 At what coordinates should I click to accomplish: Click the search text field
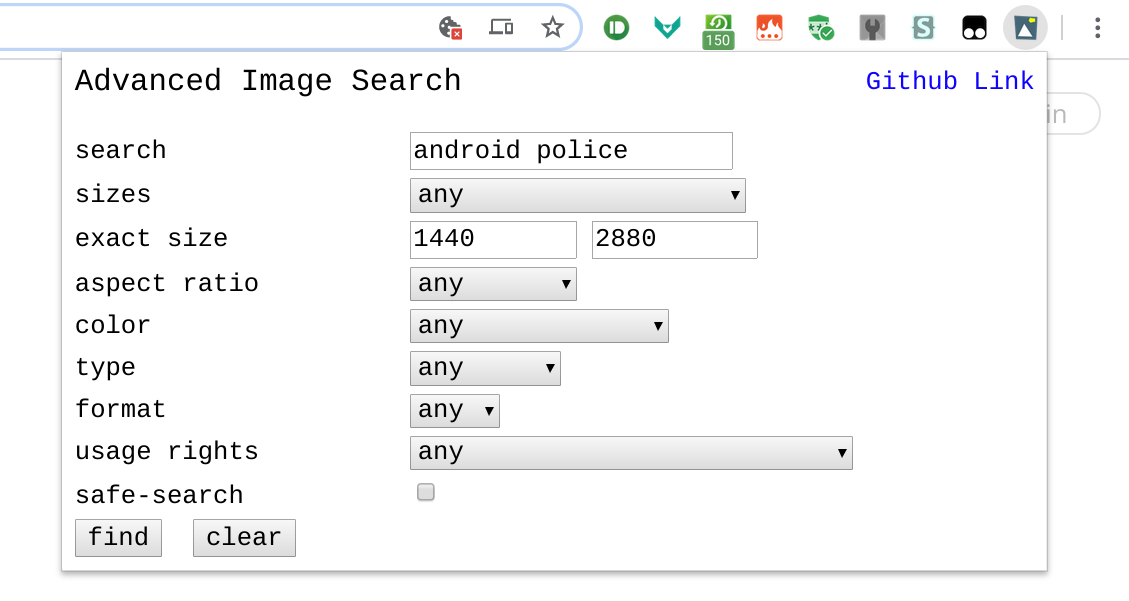click(x=571, y=150)
